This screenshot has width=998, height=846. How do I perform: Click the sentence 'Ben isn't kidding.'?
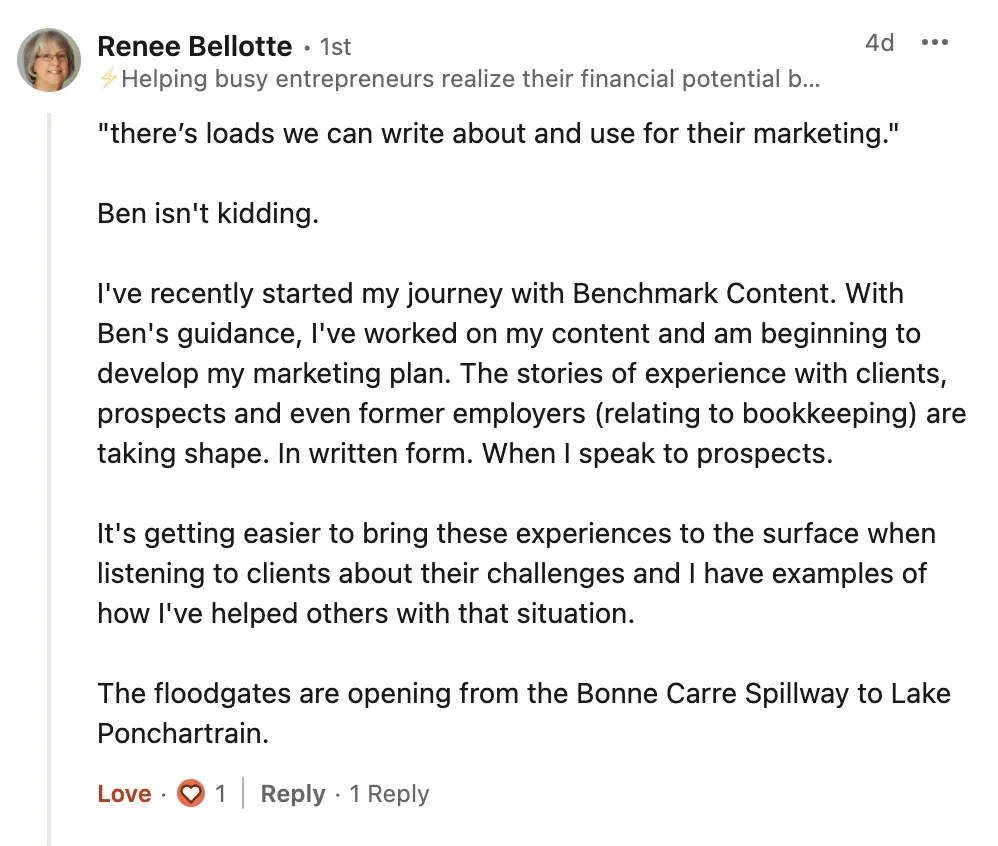point(208,213)
